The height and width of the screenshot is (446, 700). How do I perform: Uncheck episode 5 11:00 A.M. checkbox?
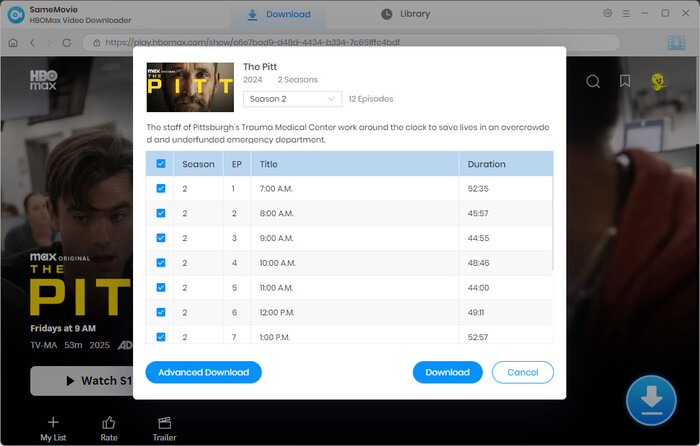[x=161, y=288]
